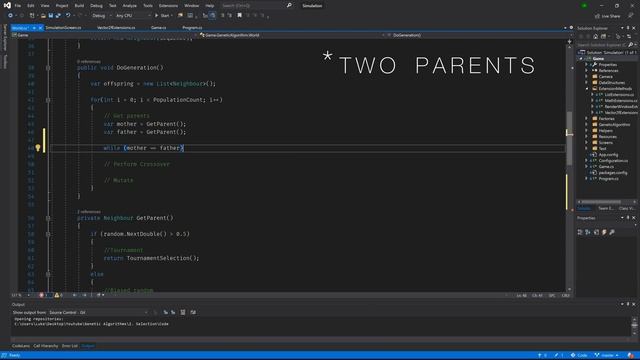Open the Edit menu
This screenshot has height=360, width=640.
(x=31, y=6)
